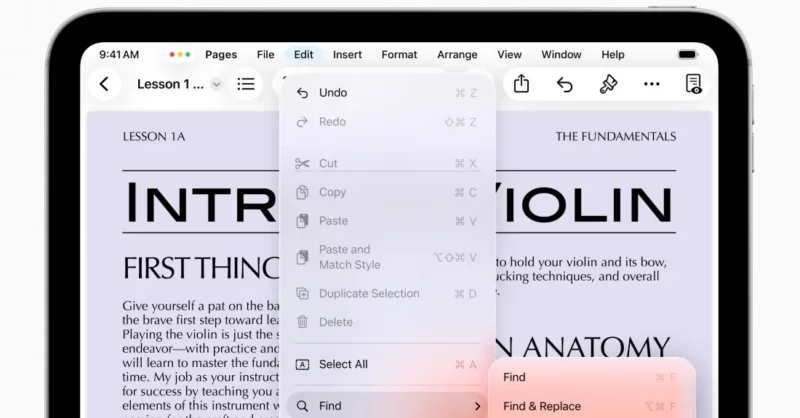Choose Copy from the Edit menu
Screen dimensions: 800x418
[387, 192]
